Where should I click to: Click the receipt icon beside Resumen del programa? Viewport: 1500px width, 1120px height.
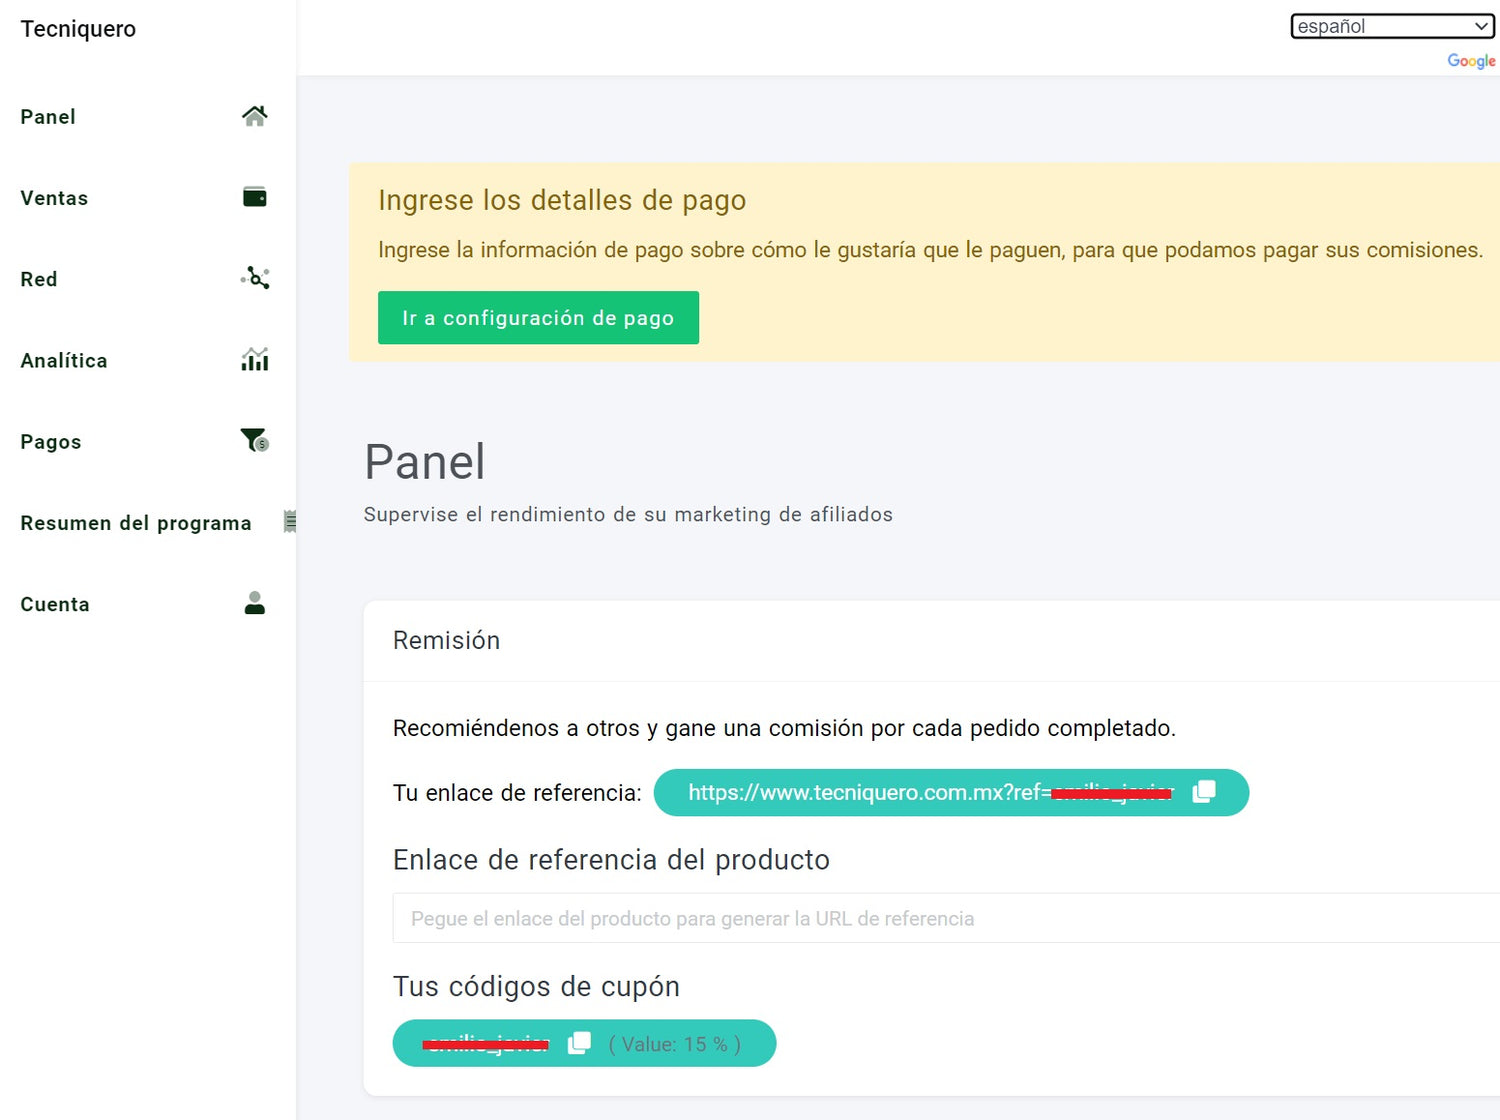coord(289,521)
